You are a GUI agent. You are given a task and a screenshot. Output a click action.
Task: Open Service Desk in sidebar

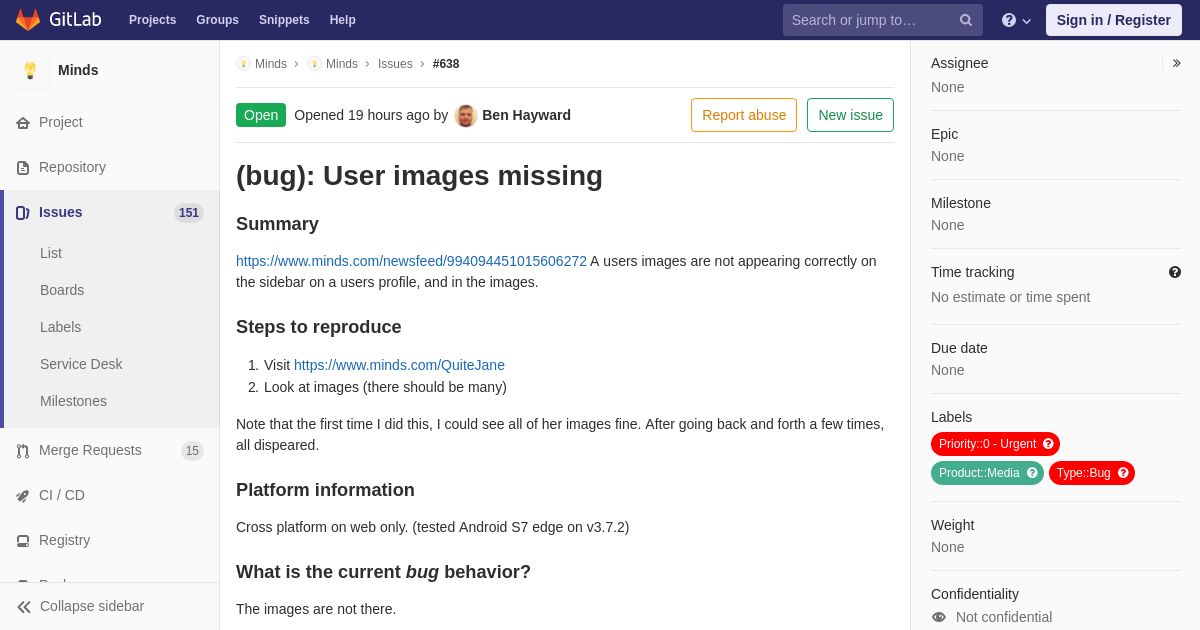pyautogui.click(x=81, y=364)
